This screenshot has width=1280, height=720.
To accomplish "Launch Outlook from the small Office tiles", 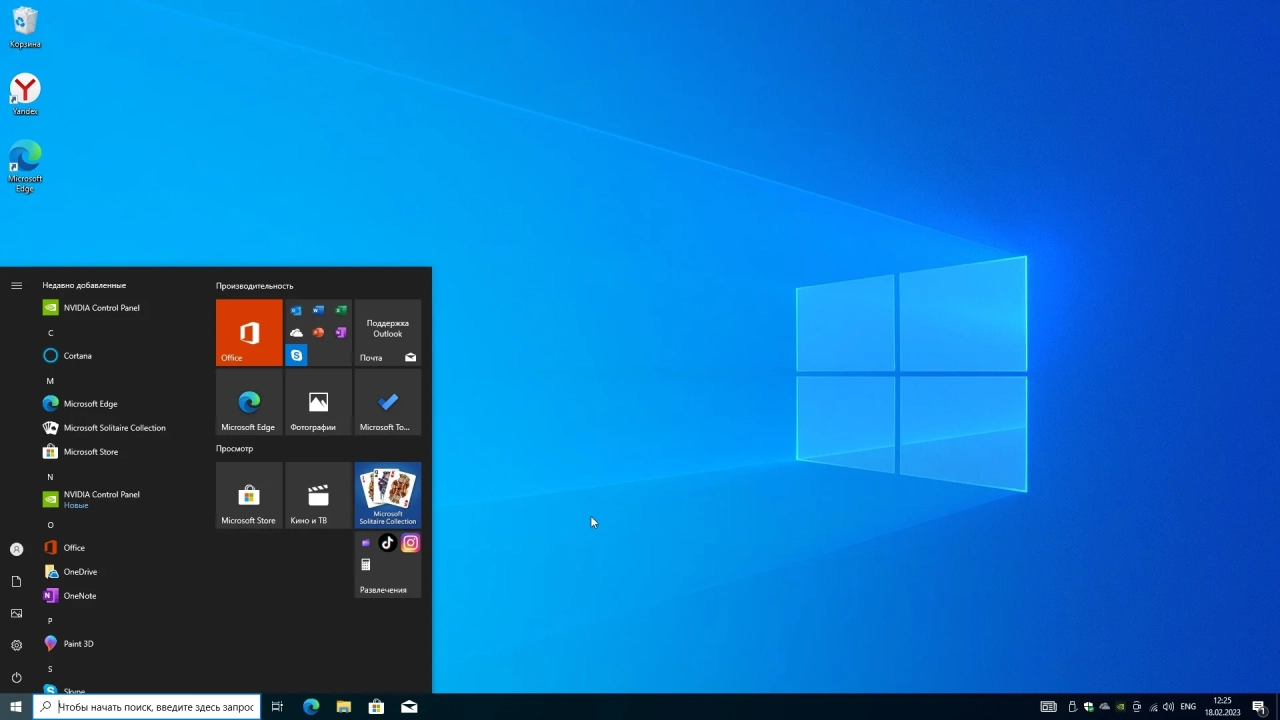I will 296,311.
